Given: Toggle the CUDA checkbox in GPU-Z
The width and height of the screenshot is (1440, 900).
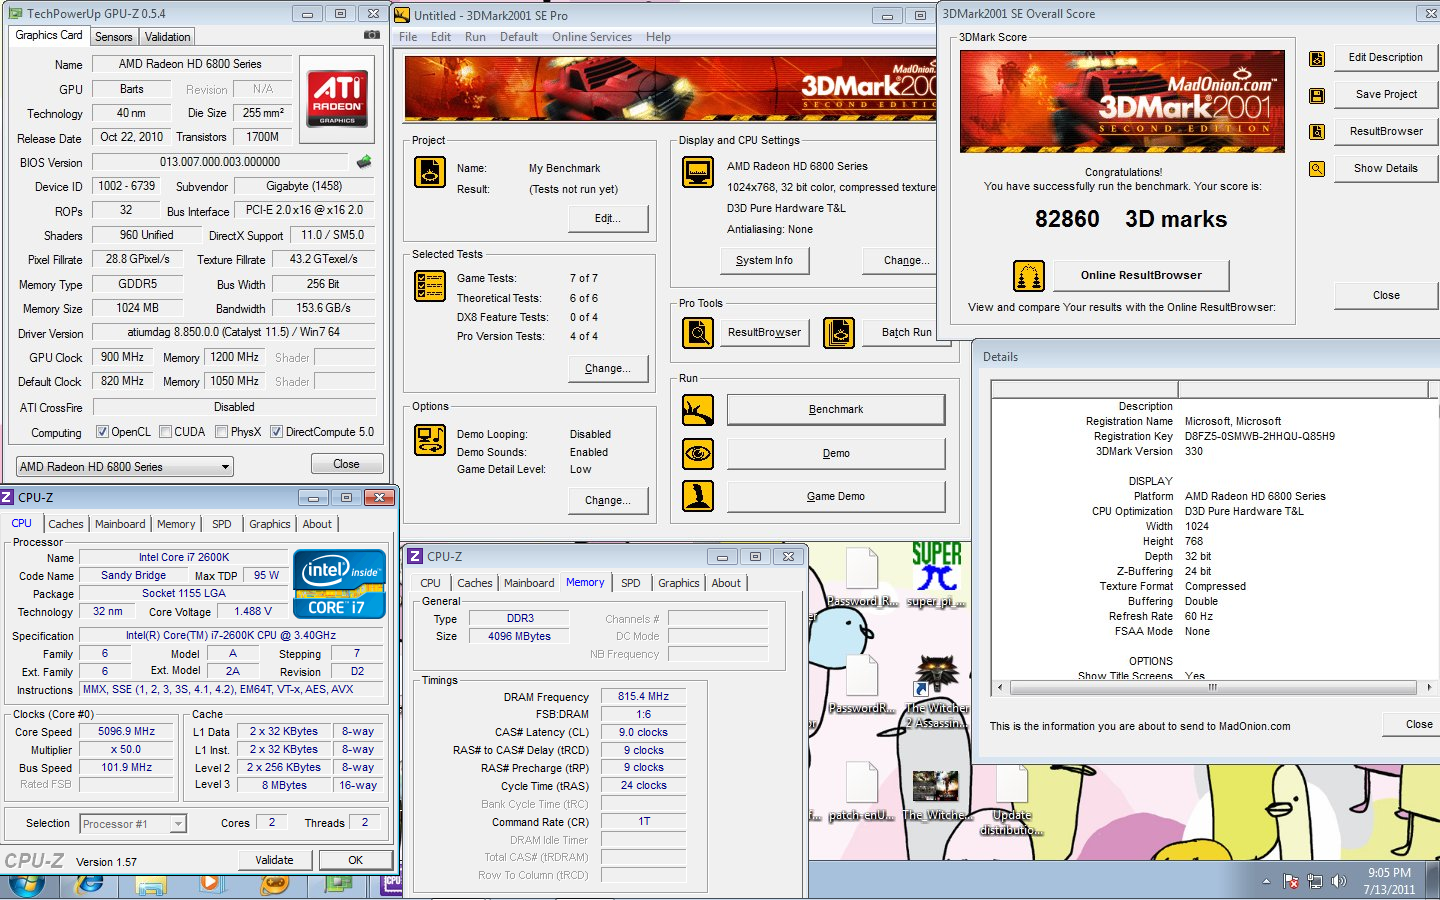Looking at the screenshot, I should [x=165, y=433].
